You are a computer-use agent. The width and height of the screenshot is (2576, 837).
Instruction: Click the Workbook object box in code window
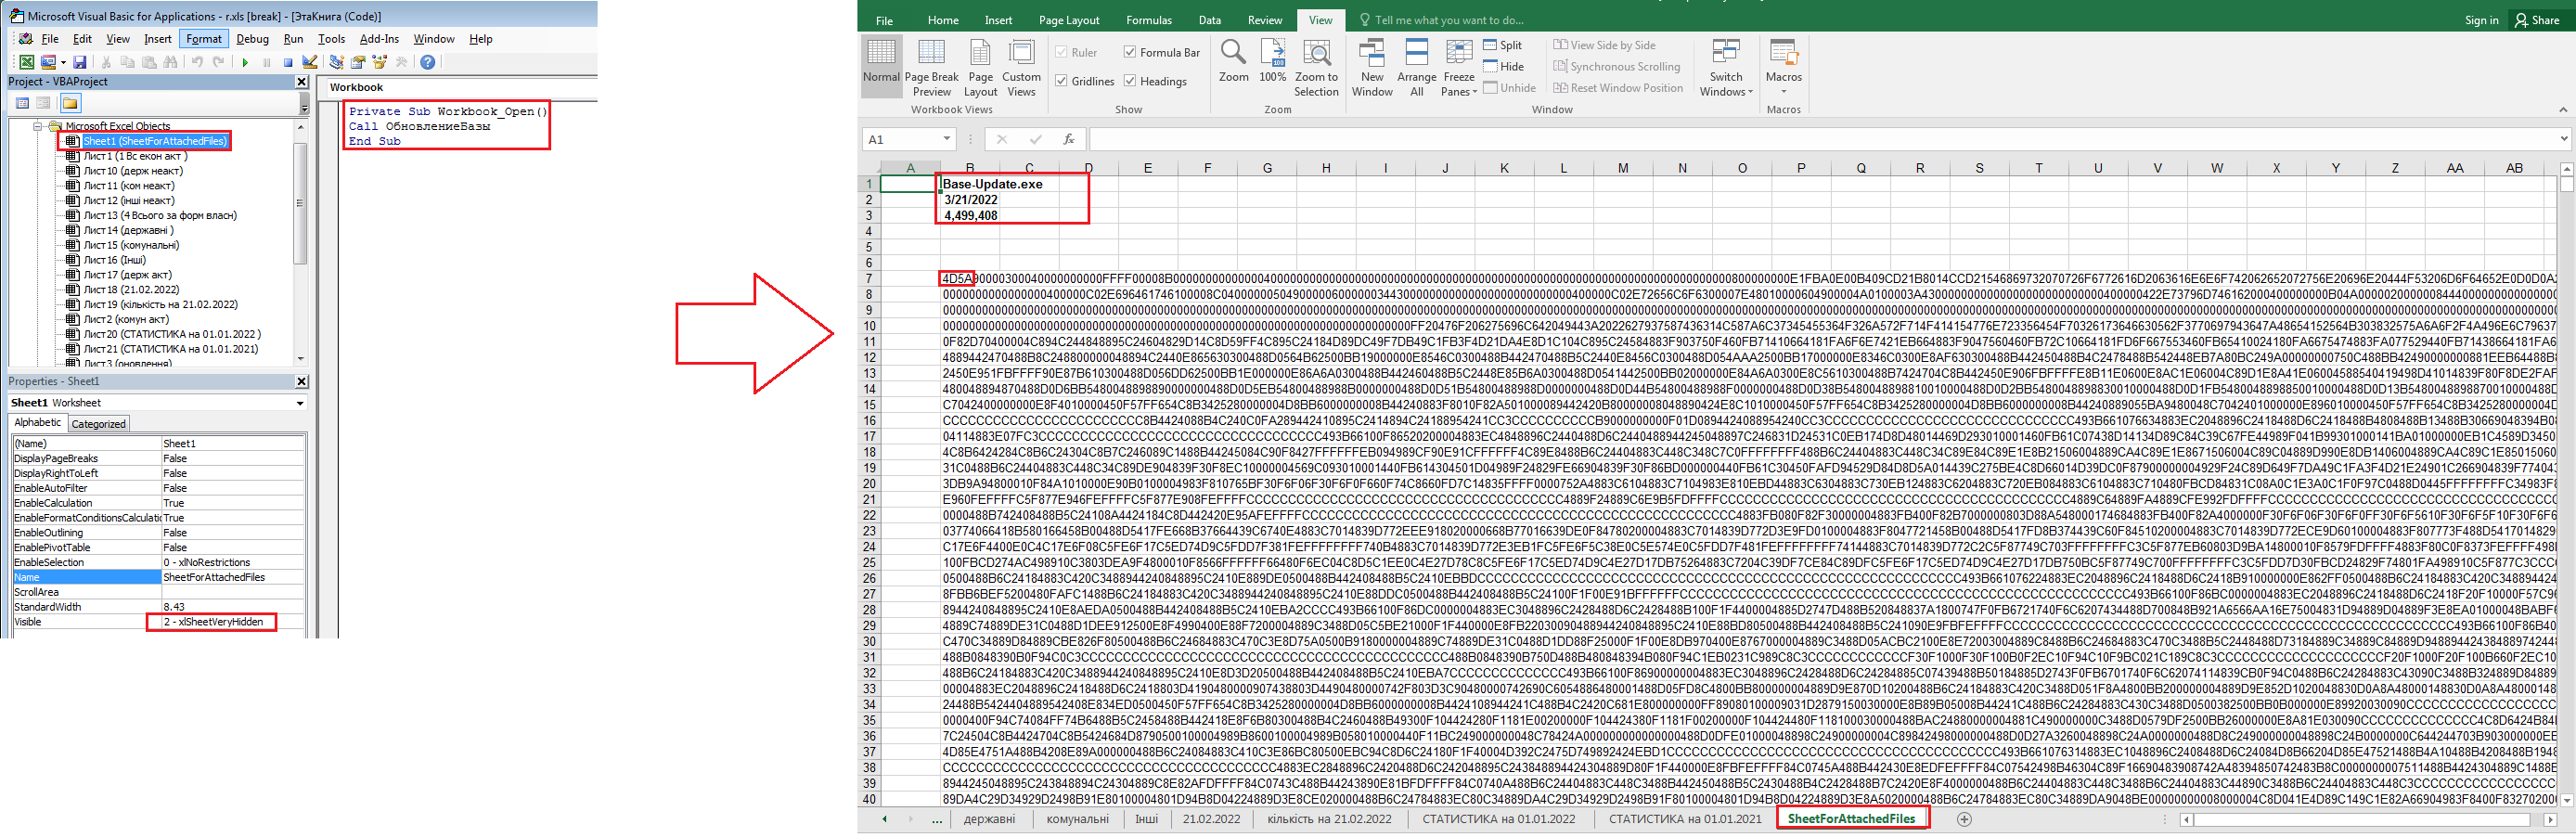pos(460,88)
